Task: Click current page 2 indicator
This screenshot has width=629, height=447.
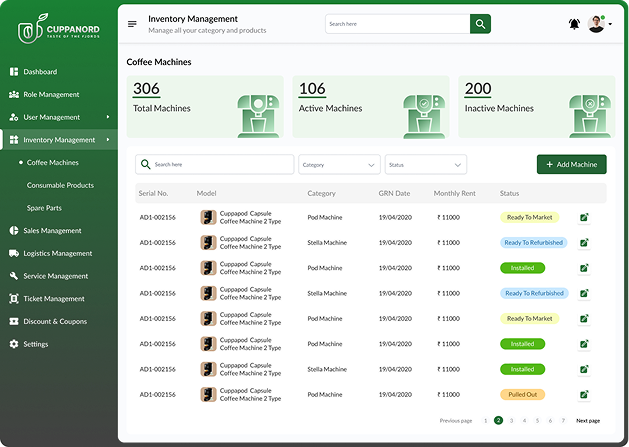Action: 498,421
